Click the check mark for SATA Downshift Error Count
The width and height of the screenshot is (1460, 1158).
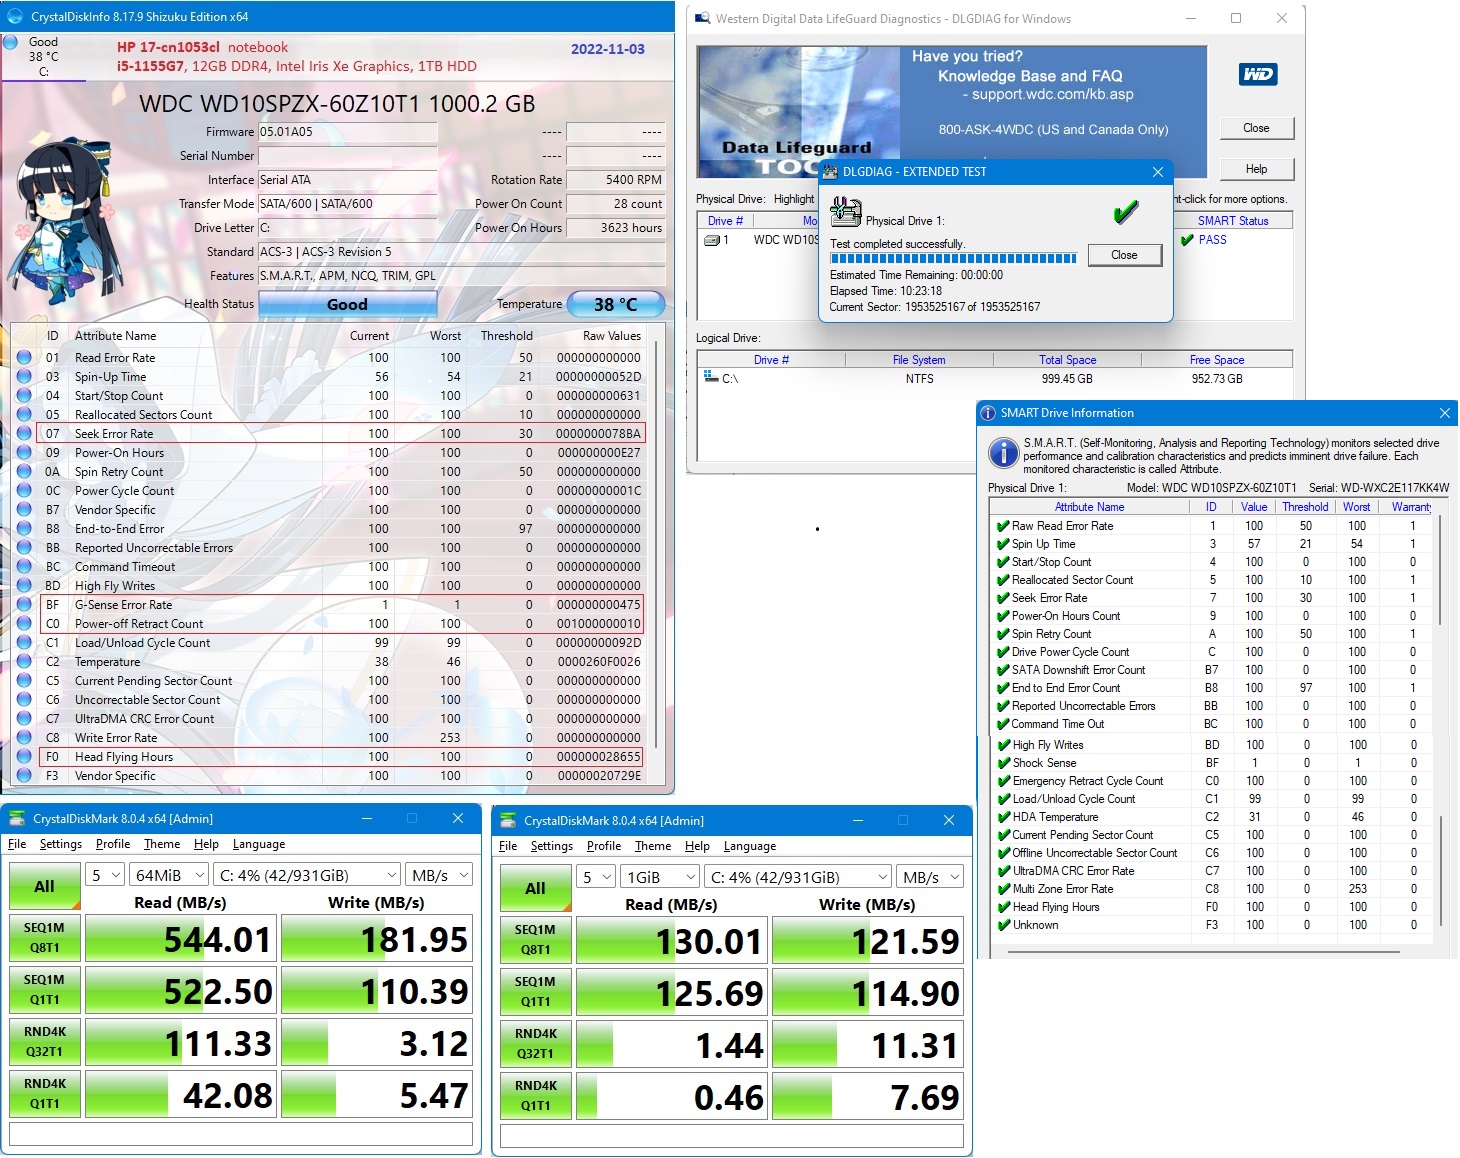coord(1003,669)
